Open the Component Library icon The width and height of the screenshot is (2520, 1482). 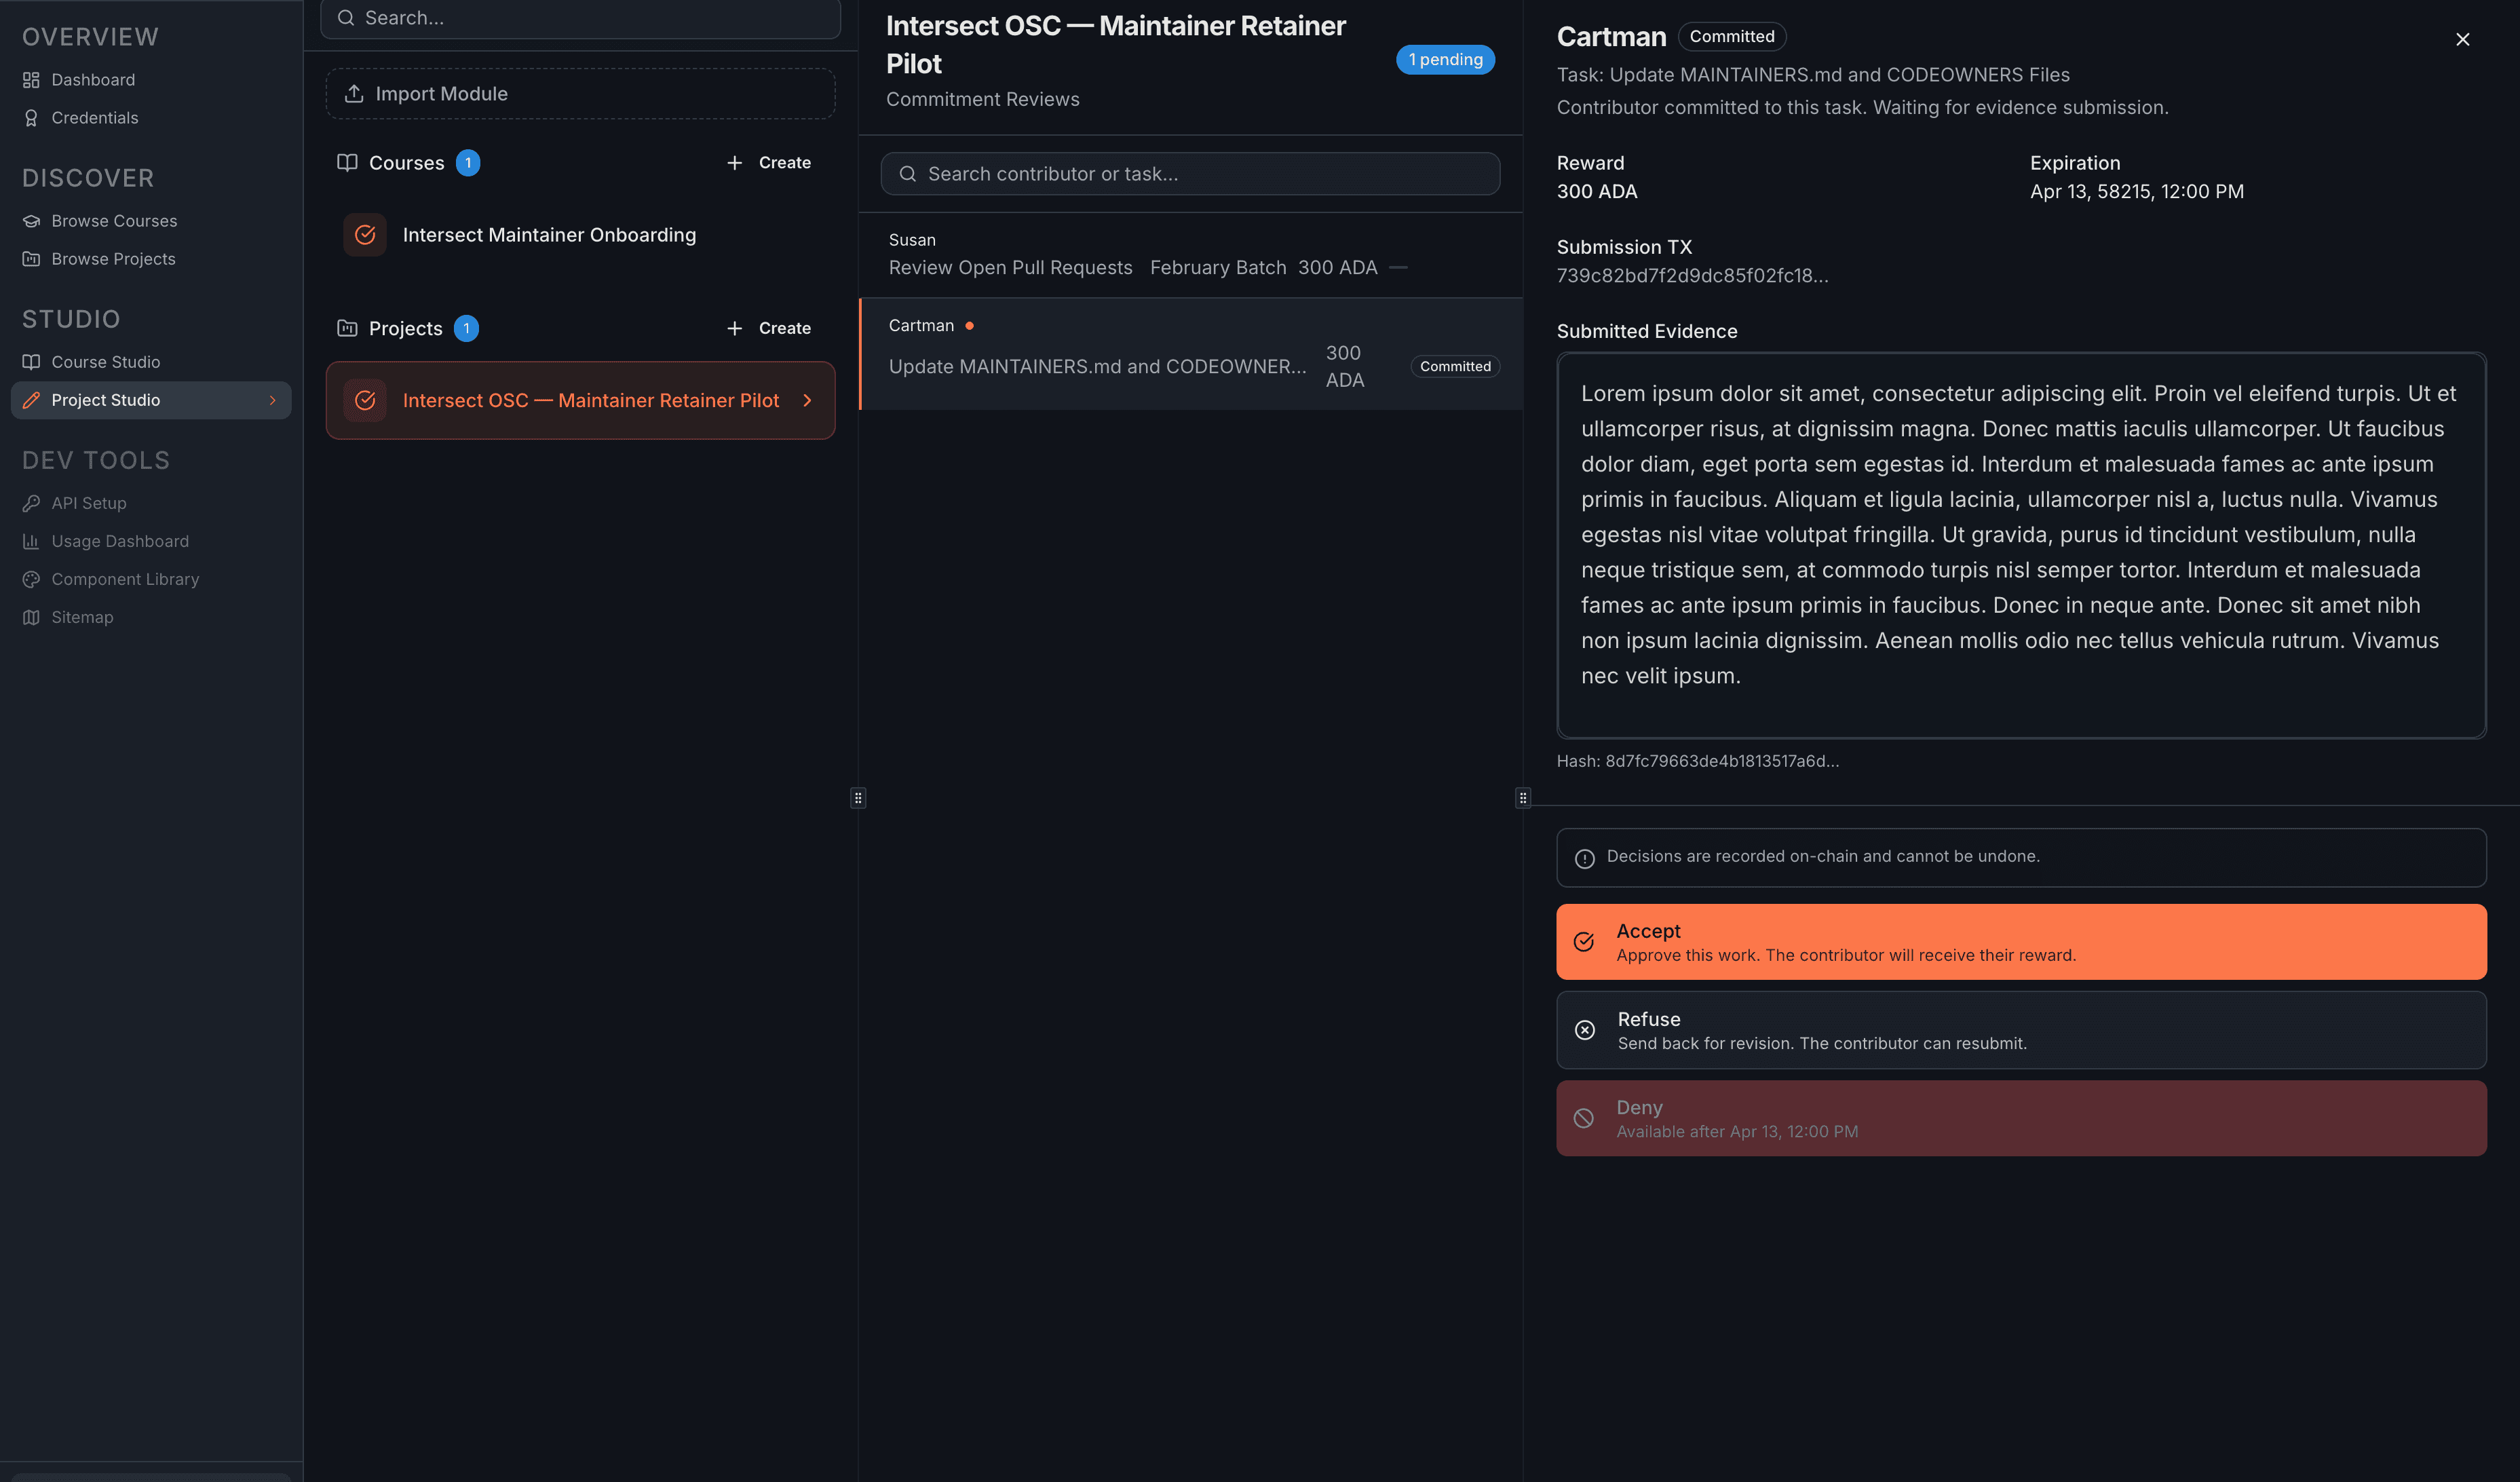tap(31, 578)
